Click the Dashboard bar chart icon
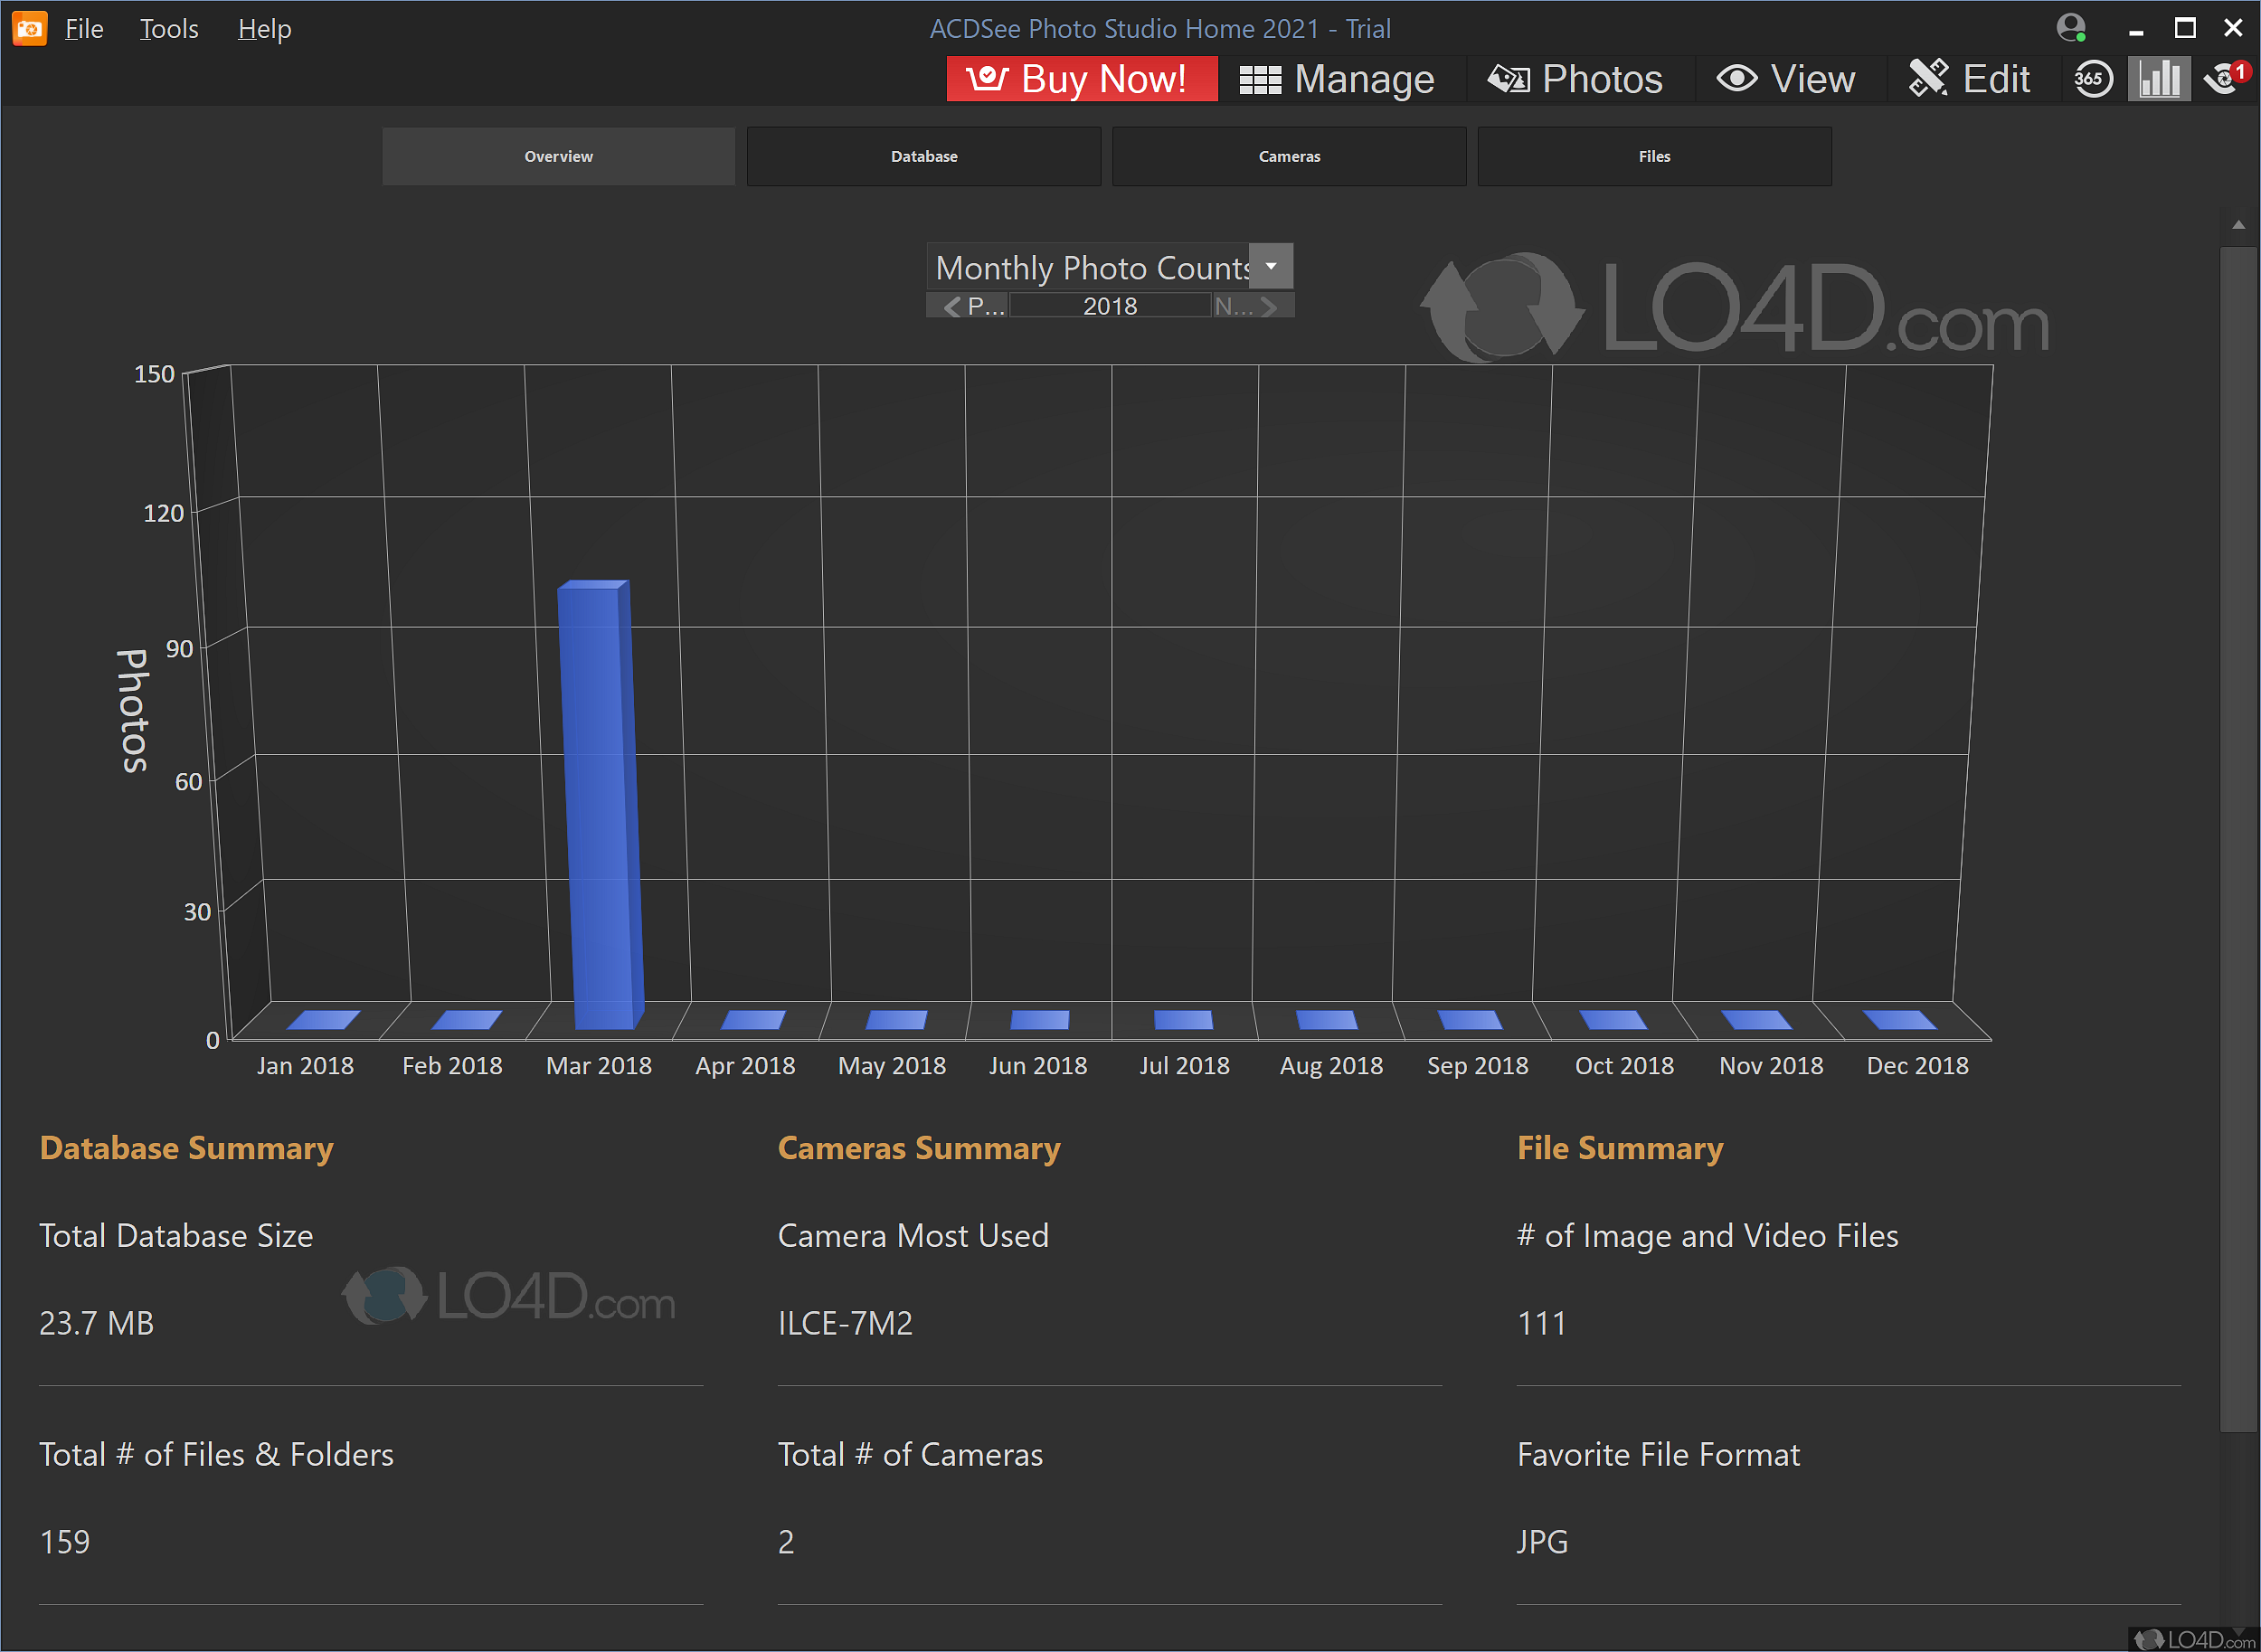 click(2158, 79)
